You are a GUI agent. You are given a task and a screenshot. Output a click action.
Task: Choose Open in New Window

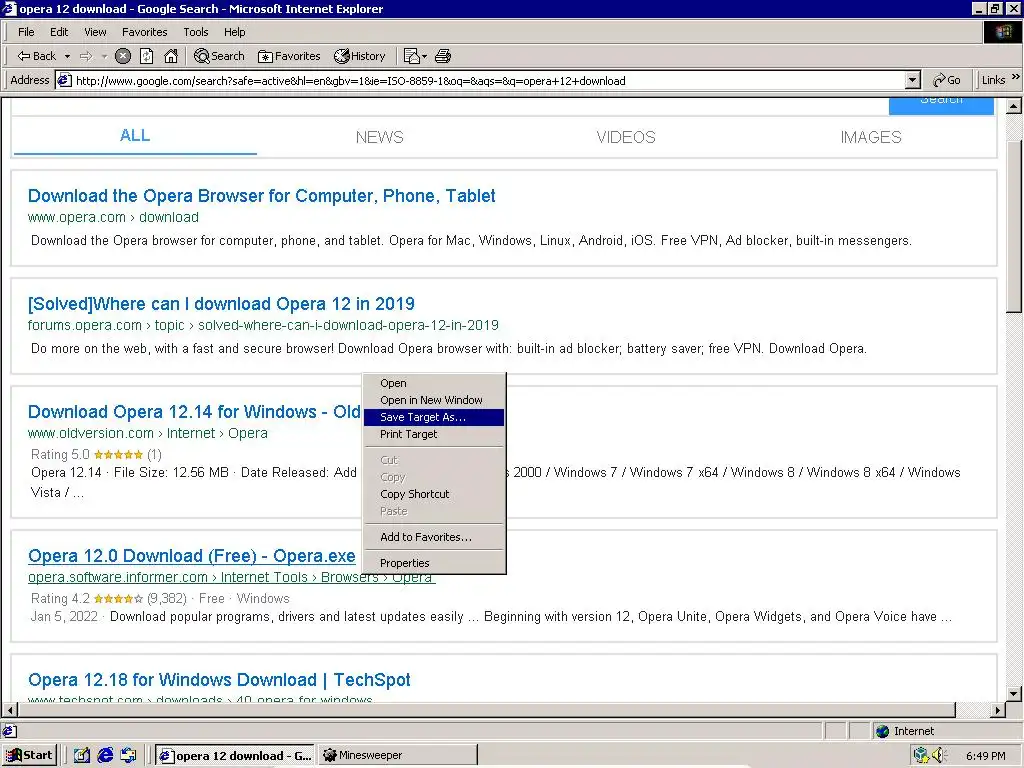434,400
